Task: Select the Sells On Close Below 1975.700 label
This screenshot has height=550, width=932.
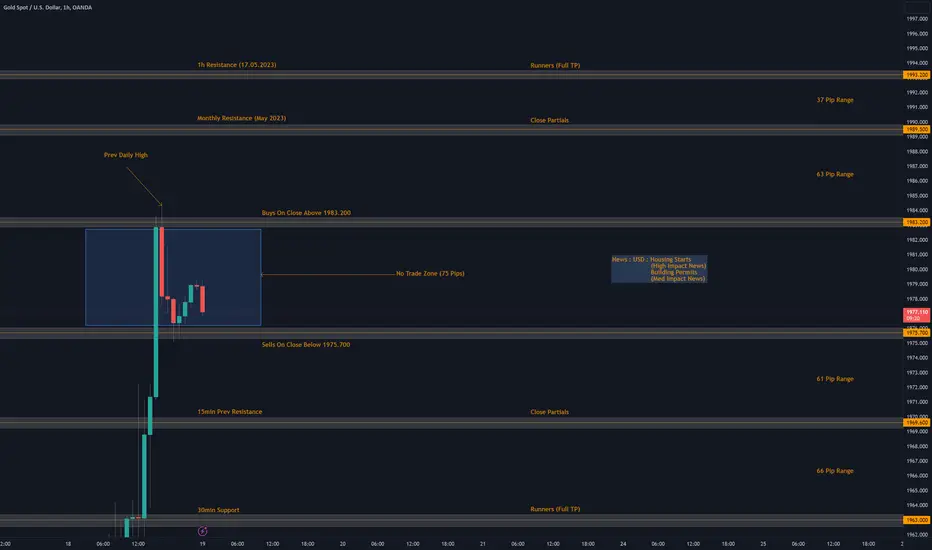Action: tap(306, 345)
